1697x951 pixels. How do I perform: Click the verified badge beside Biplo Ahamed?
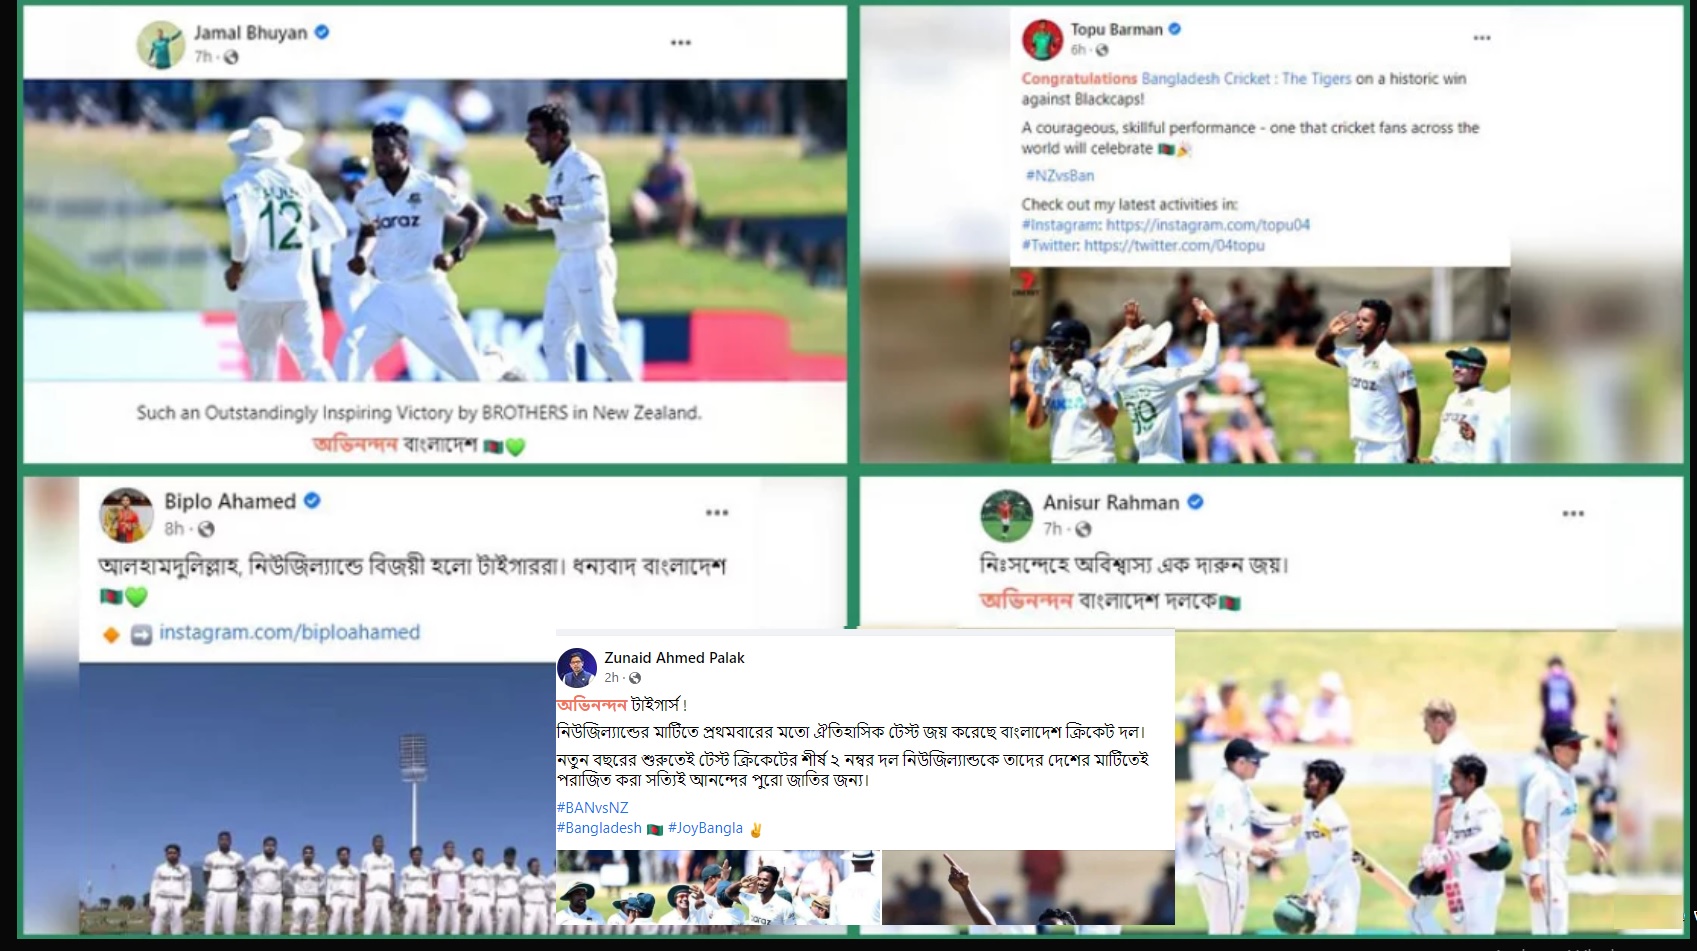tap(312, 500)
